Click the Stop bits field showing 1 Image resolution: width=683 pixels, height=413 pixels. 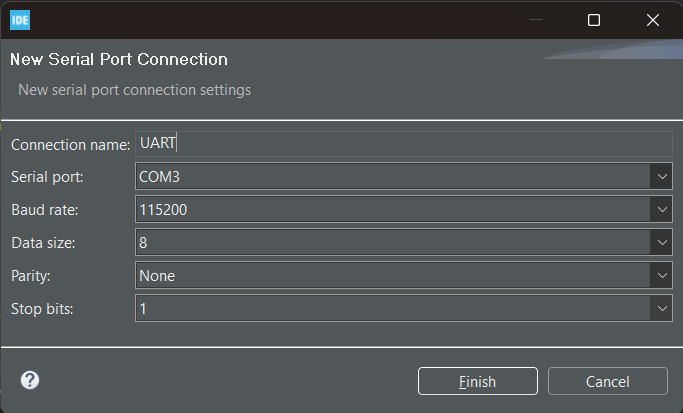[390, 308]
